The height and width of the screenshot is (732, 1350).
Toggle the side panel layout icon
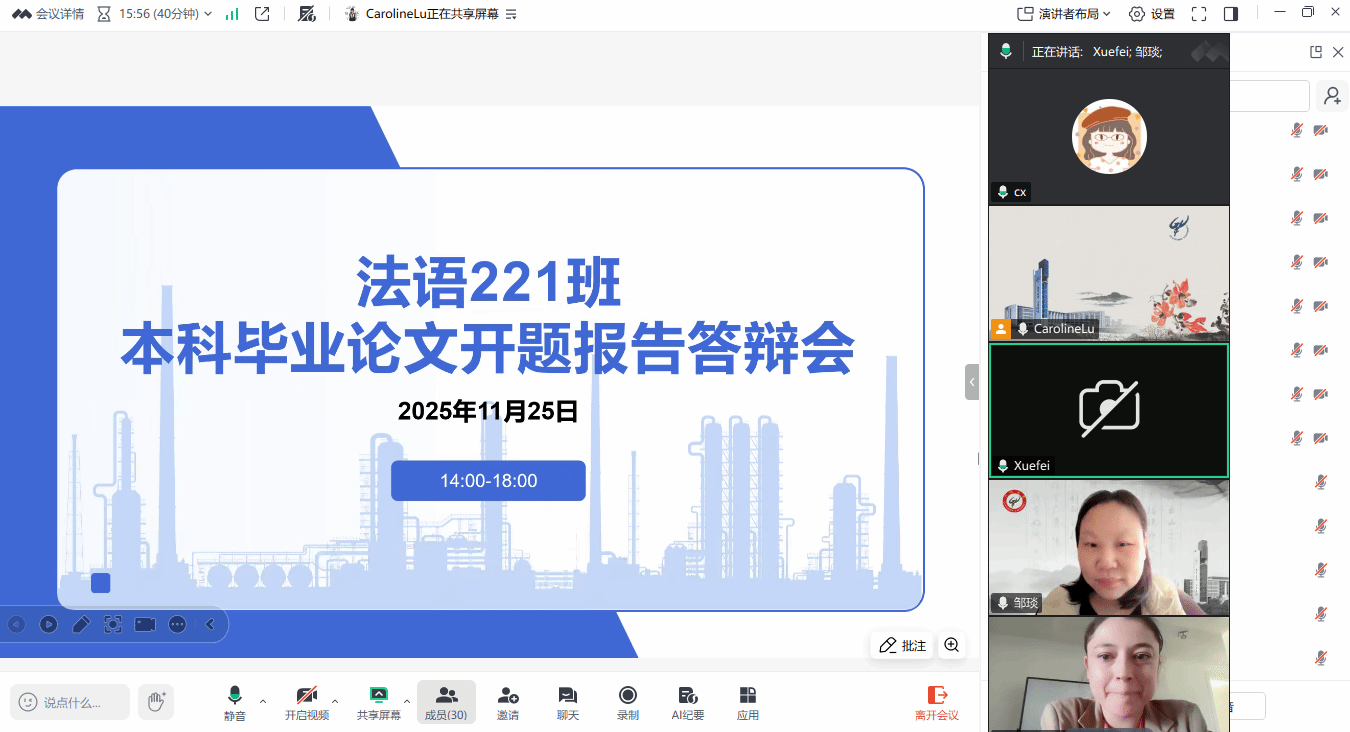point(1231,14)
